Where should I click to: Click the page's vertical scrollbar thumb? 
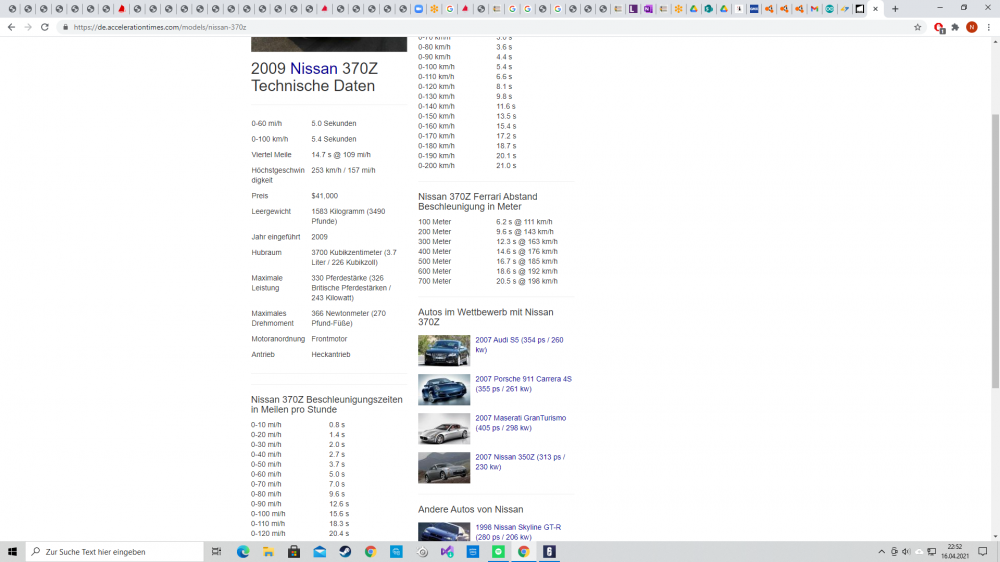click(x=995, y=251)
